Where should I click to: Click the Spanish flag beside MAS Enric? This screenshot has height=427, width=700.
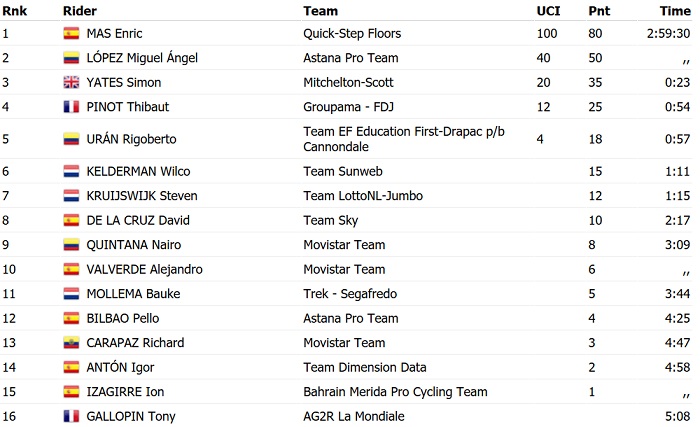point(71,33)
